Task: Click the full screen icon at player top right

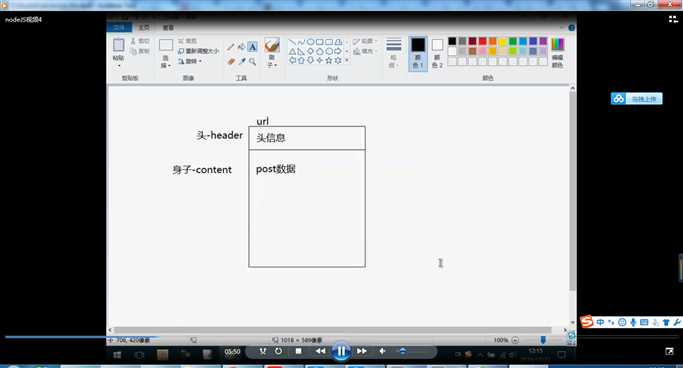Action: click(x=673, y=19)
